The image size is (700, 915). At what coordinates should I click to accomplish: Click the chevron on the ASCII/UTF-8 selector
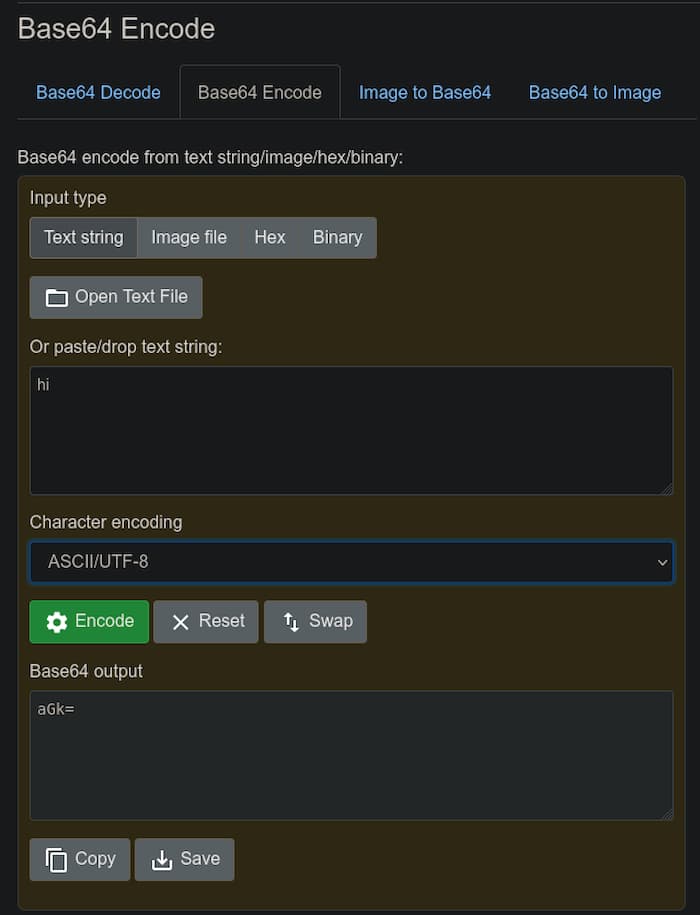pos(662,562)
